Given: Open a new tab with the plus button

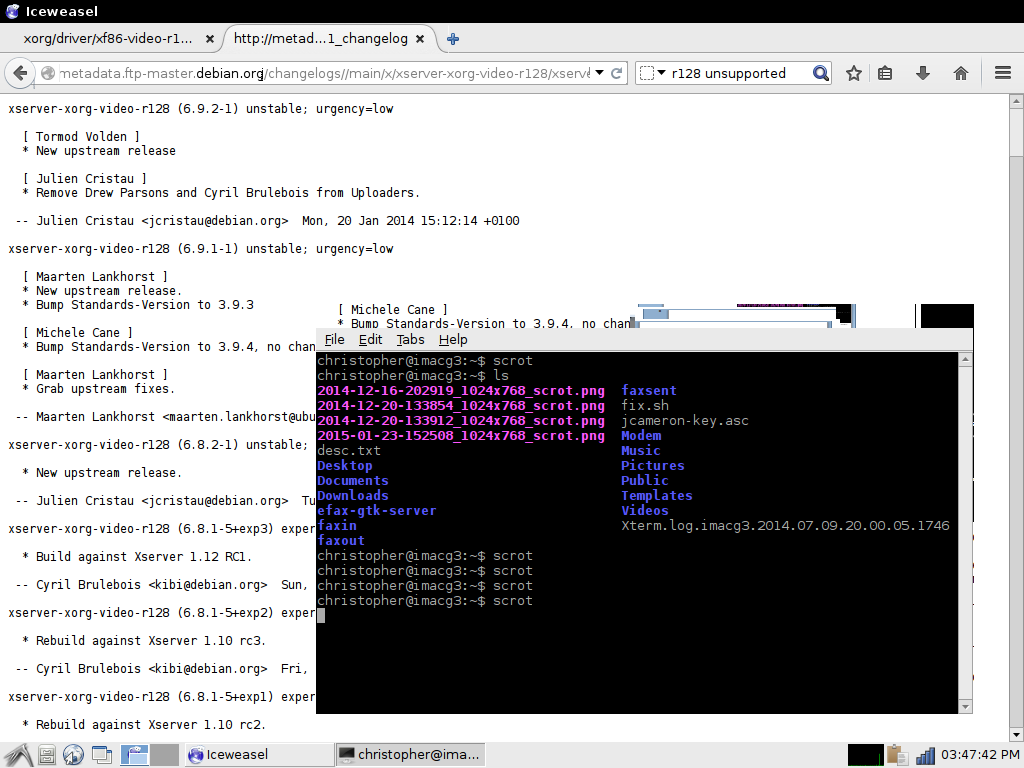Looking at the screenshot, I should 453,39.
